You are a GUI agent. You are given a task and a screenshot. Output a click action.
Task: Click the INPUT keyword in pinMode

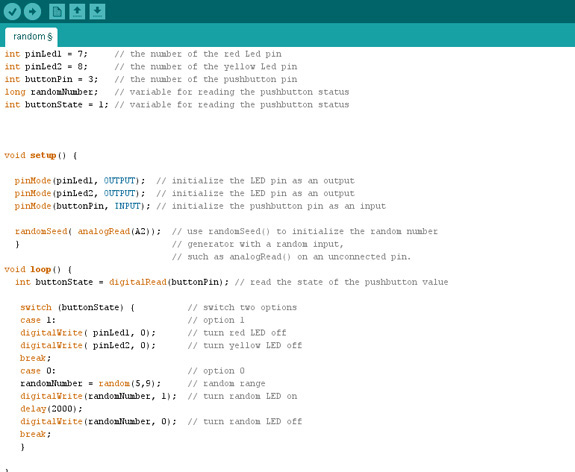(128, 206)
